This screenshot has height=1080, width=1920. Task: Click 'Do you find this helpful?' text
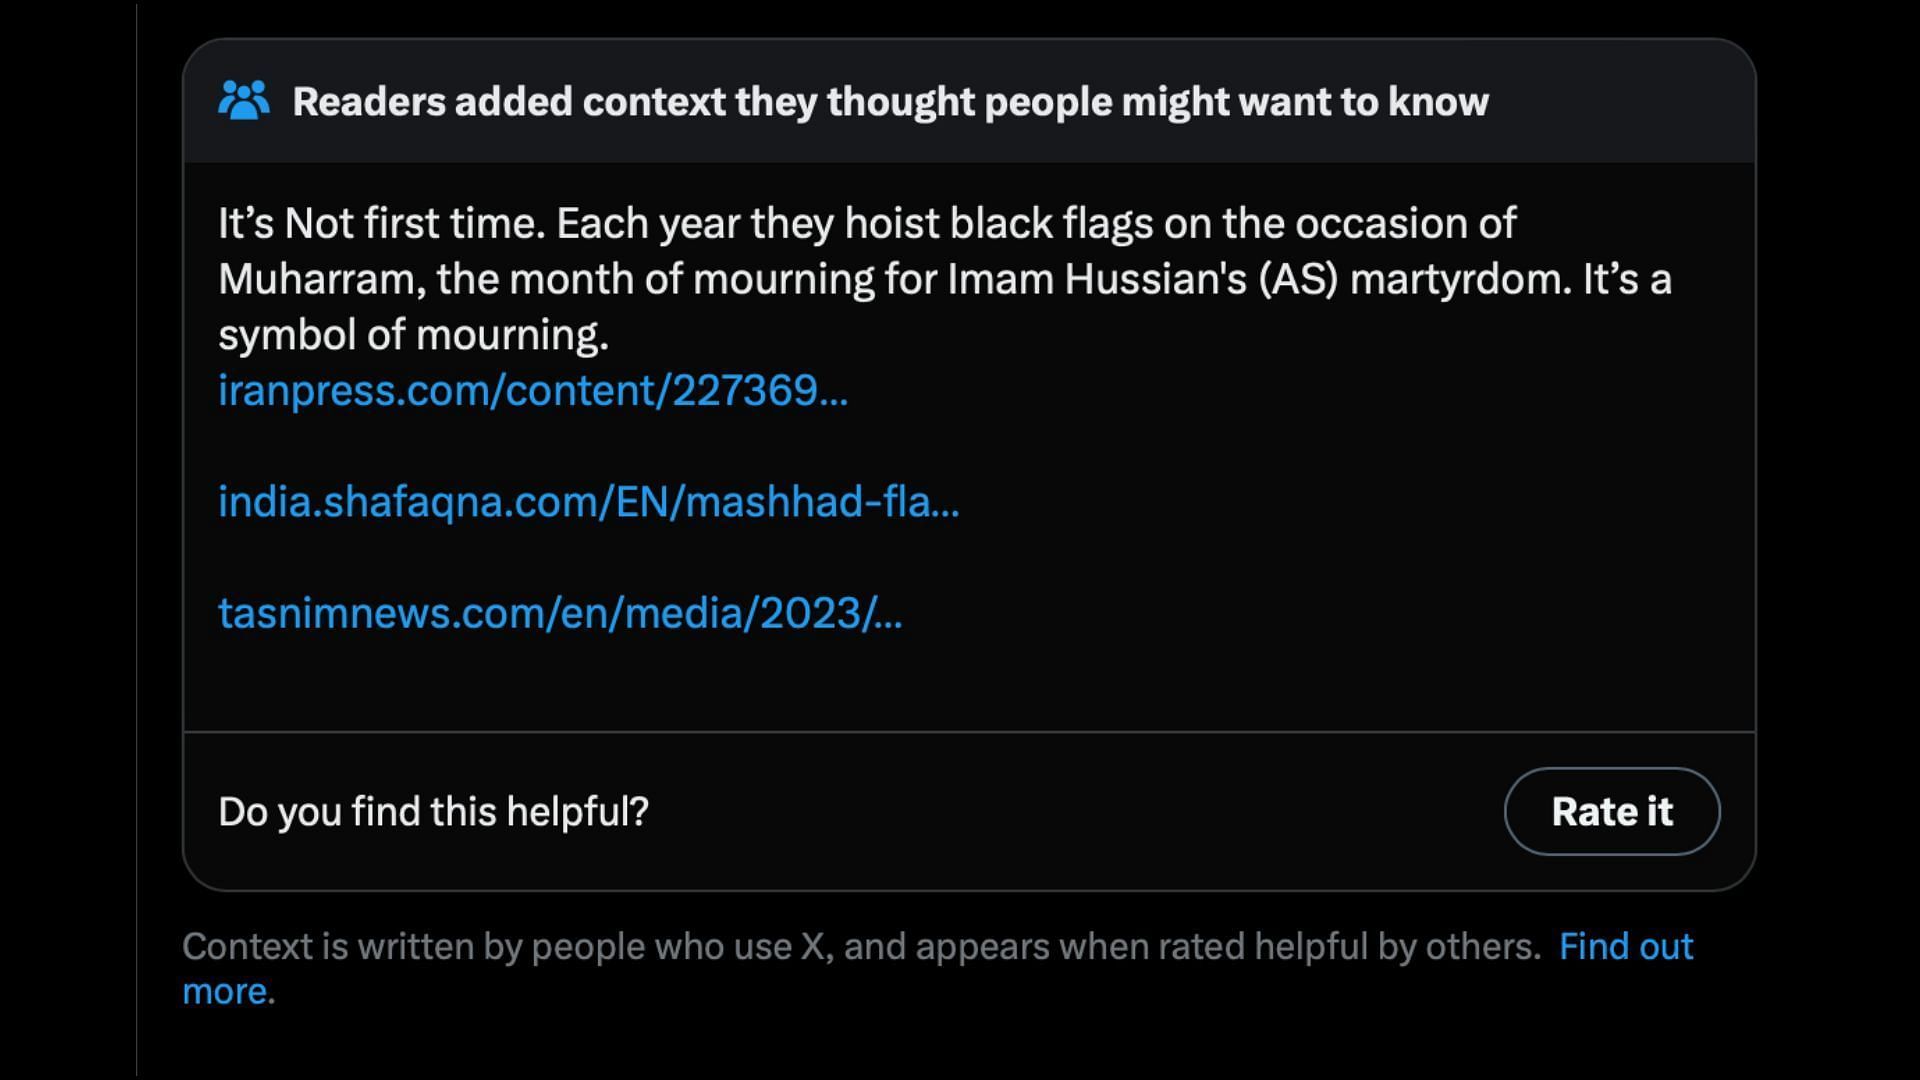click(434, 811)
